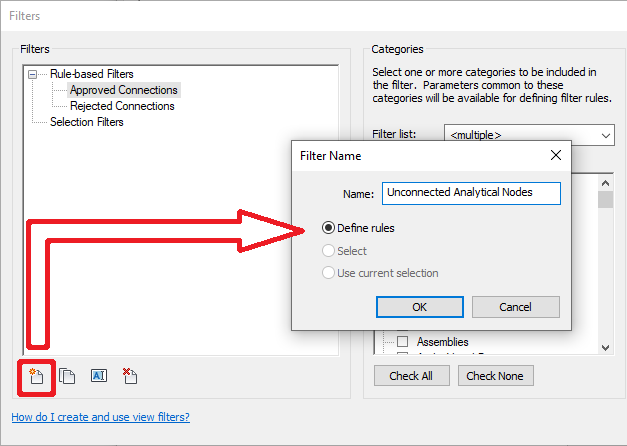The width and height of the screenshot is (627, 446).
Task: Open the view filters help link
Action: click(100, 417)
